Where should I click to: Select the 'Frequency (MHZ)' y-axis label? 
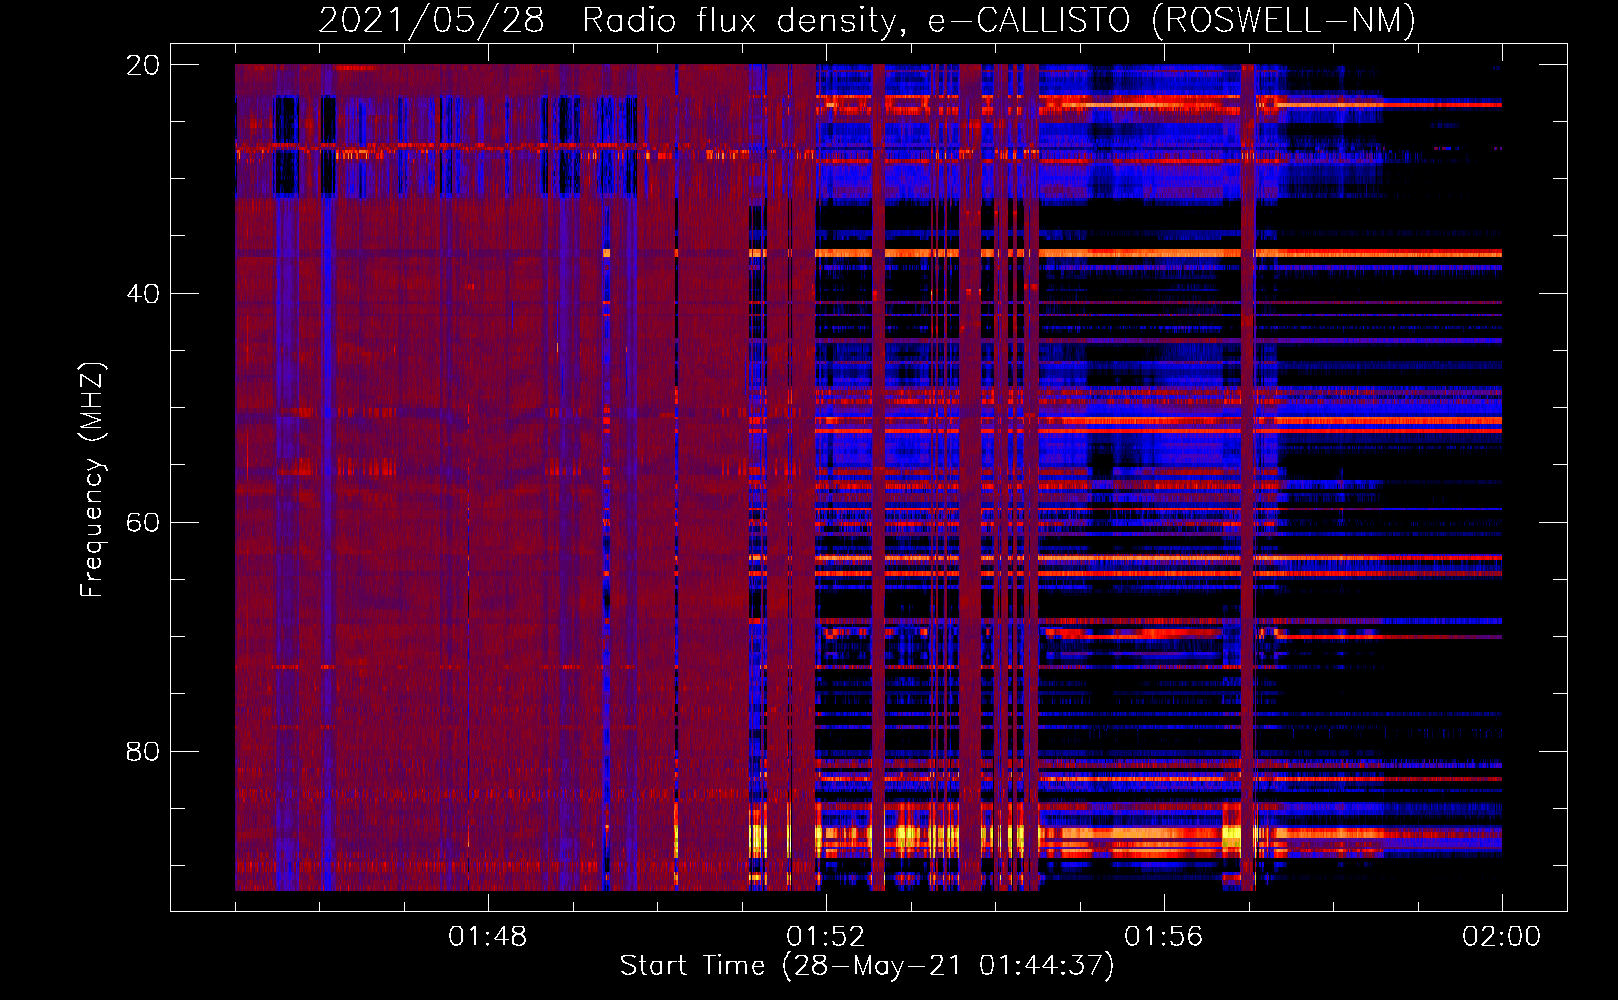coord(91,480)
